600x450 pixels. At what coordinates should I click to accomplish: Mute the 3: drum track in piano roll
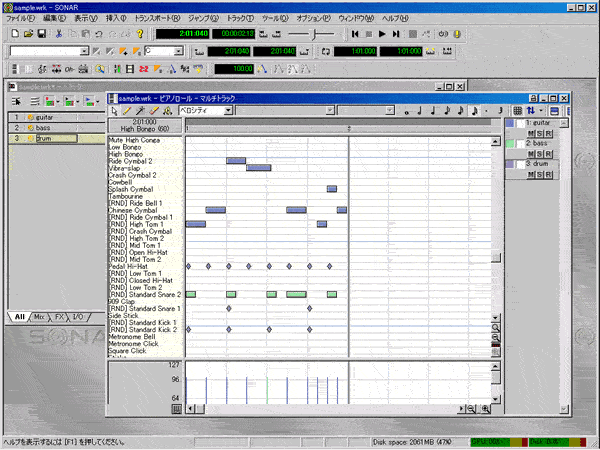[530, 174]
